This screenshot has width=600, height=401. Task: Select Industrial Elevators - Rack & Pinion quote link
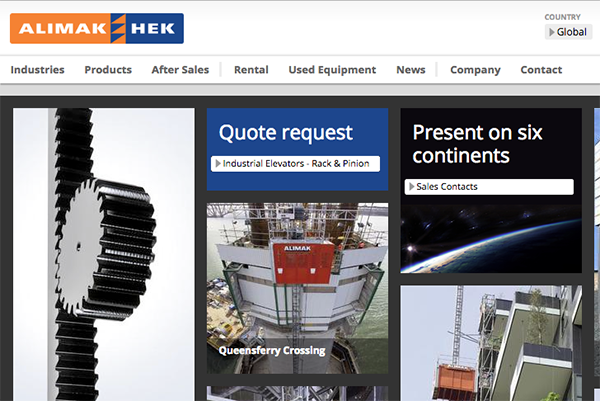point(295,164)
